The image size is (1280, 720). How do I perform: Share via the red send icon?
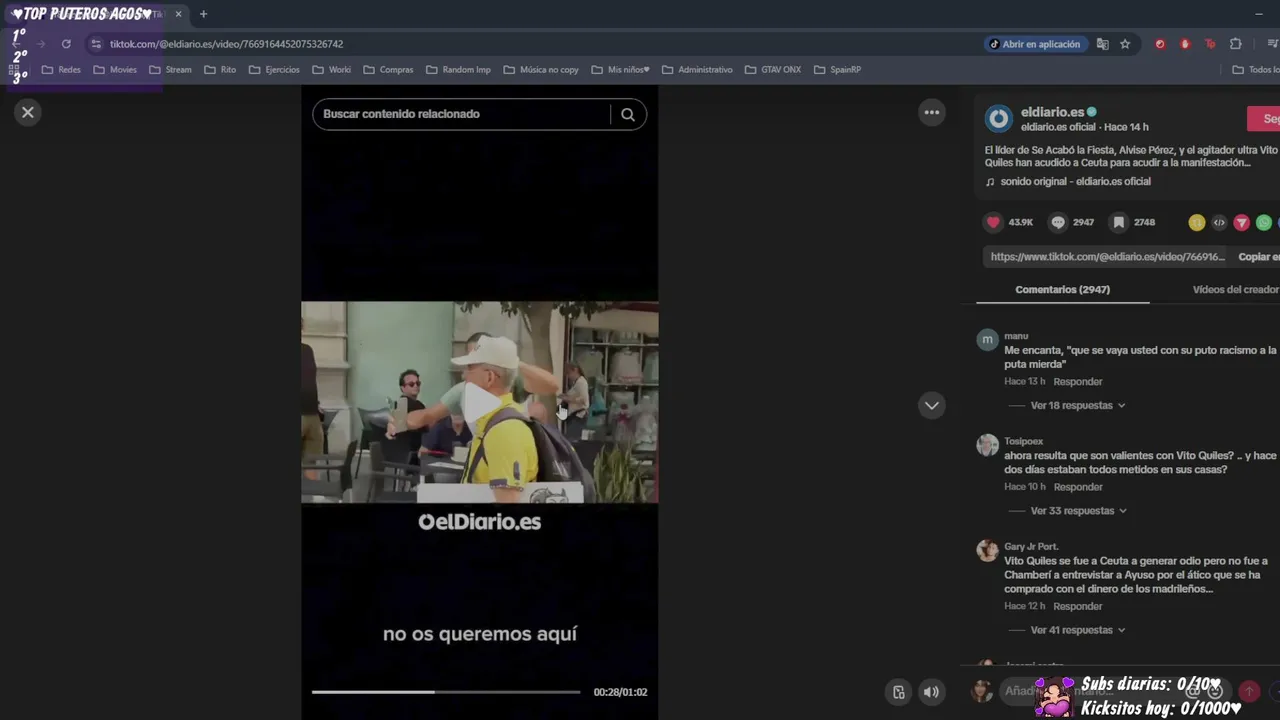tap(1241, 223)
